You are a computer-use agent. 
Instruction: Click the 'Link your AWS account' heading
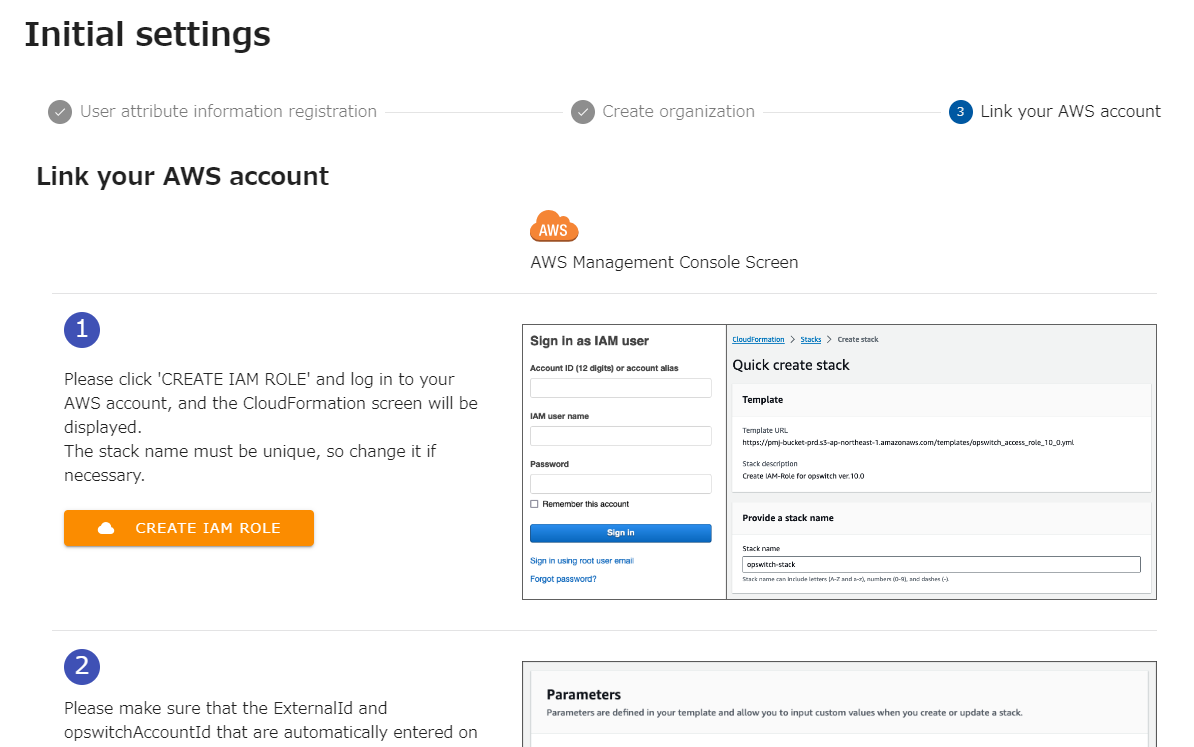click(x=183, y=177)
